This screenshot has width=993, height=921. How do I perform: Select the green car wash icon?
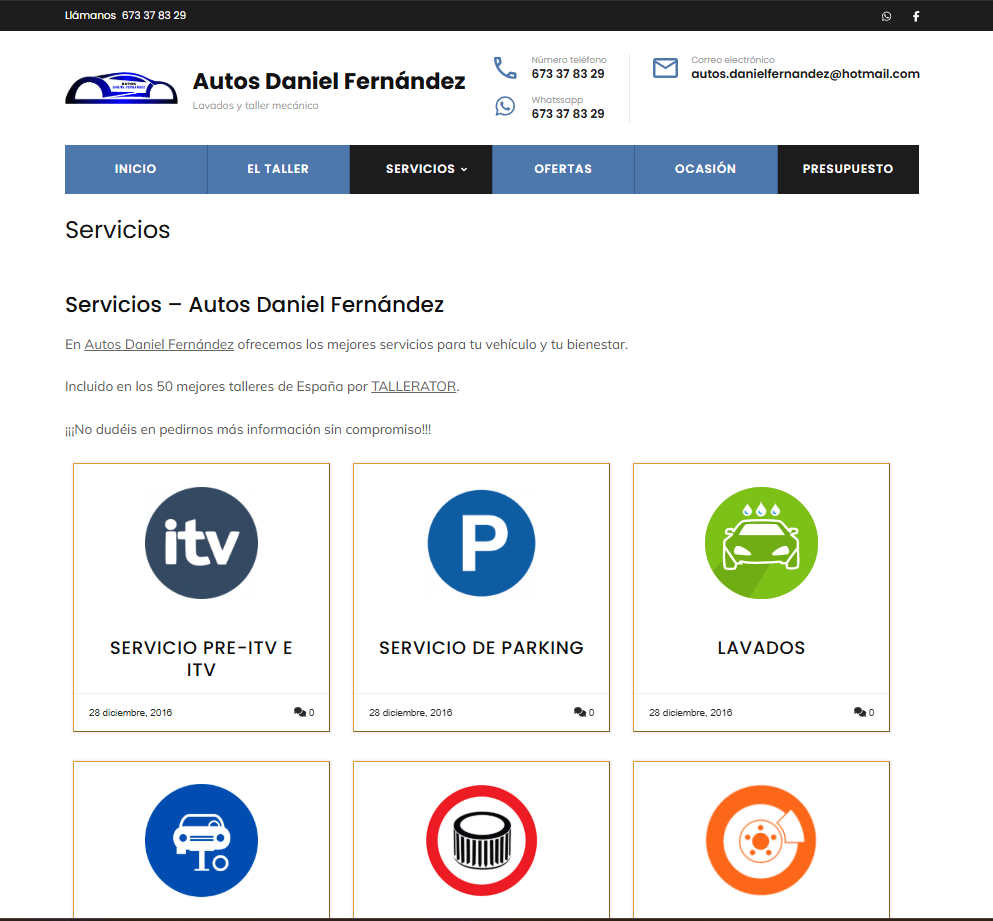(761, 543)
